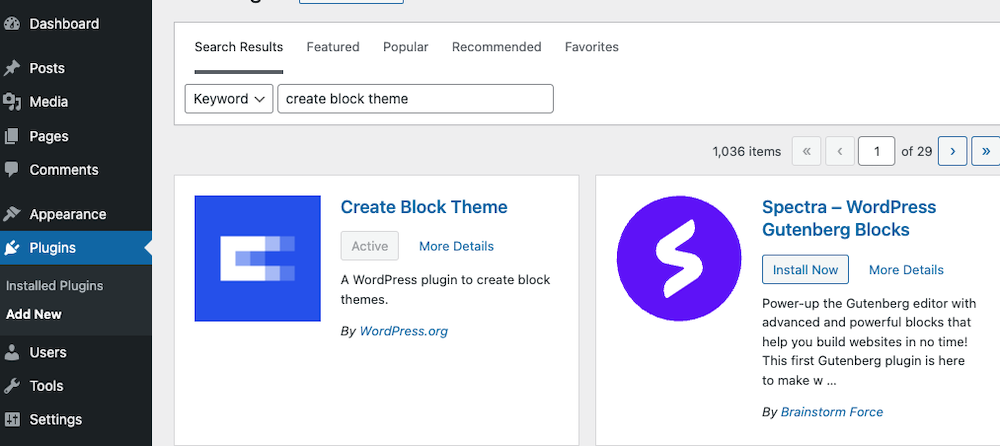The image size is (1000, 446).
Task: Click the Media icon in sidebar
Action: 11,102
